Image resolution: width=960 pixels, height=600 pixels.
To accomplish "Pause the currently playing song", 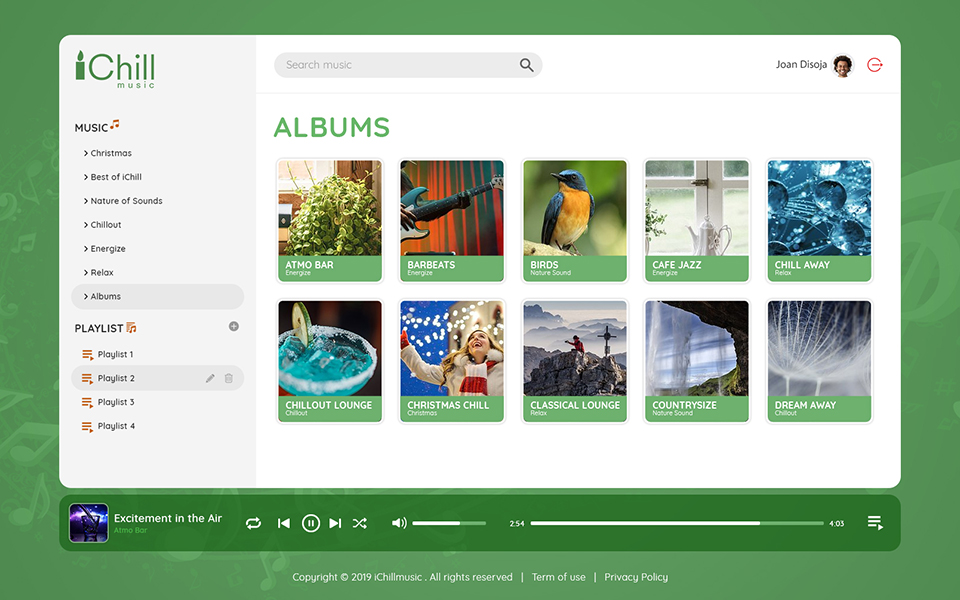I will pos(311,523).
